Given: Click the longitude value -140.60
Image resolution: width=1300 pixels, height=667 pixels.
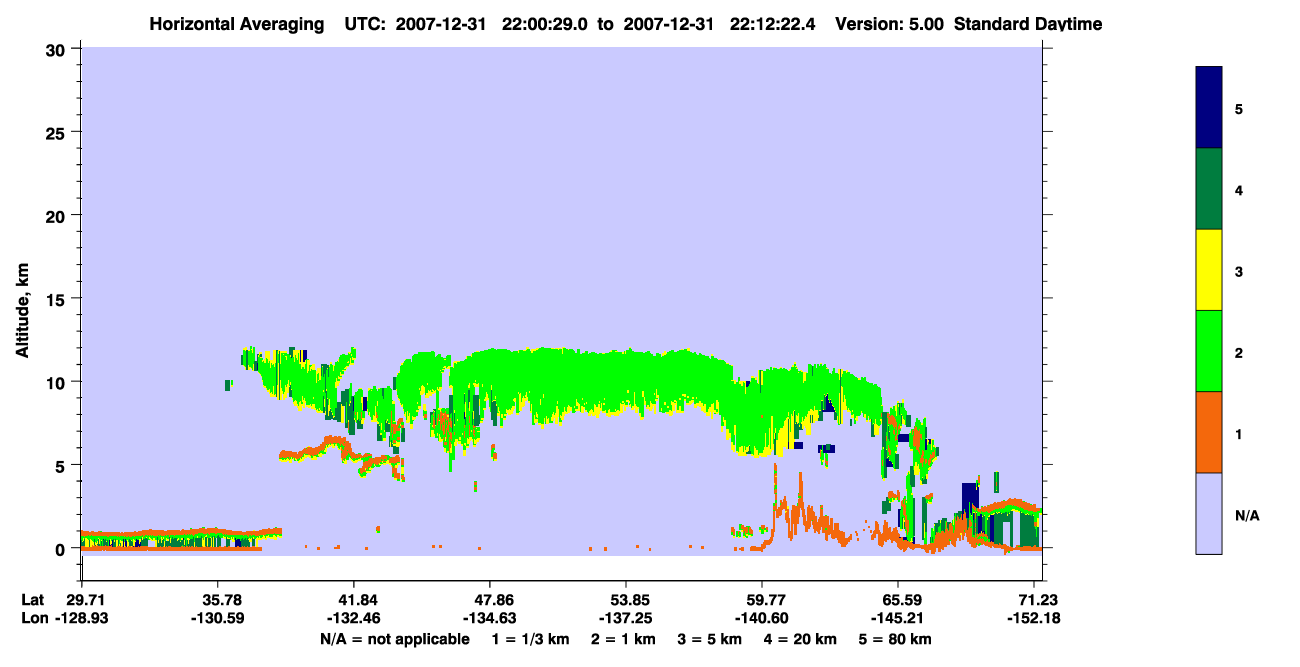Looking at the screenshot, I should (761, 618).
